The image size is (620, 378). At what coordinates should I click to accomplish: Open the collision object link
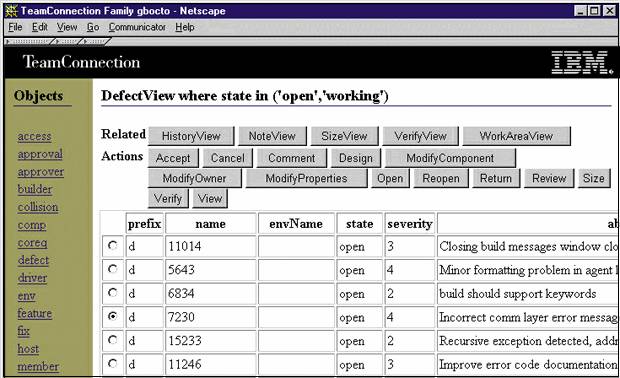(38, 207)
